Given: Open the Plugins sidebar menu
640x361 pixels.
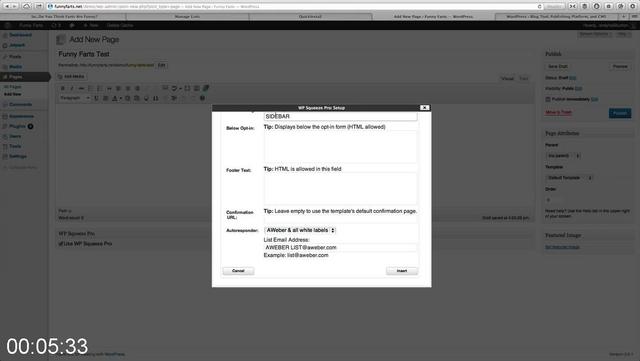Looking at the screenshot, I should tap(17, 126).
